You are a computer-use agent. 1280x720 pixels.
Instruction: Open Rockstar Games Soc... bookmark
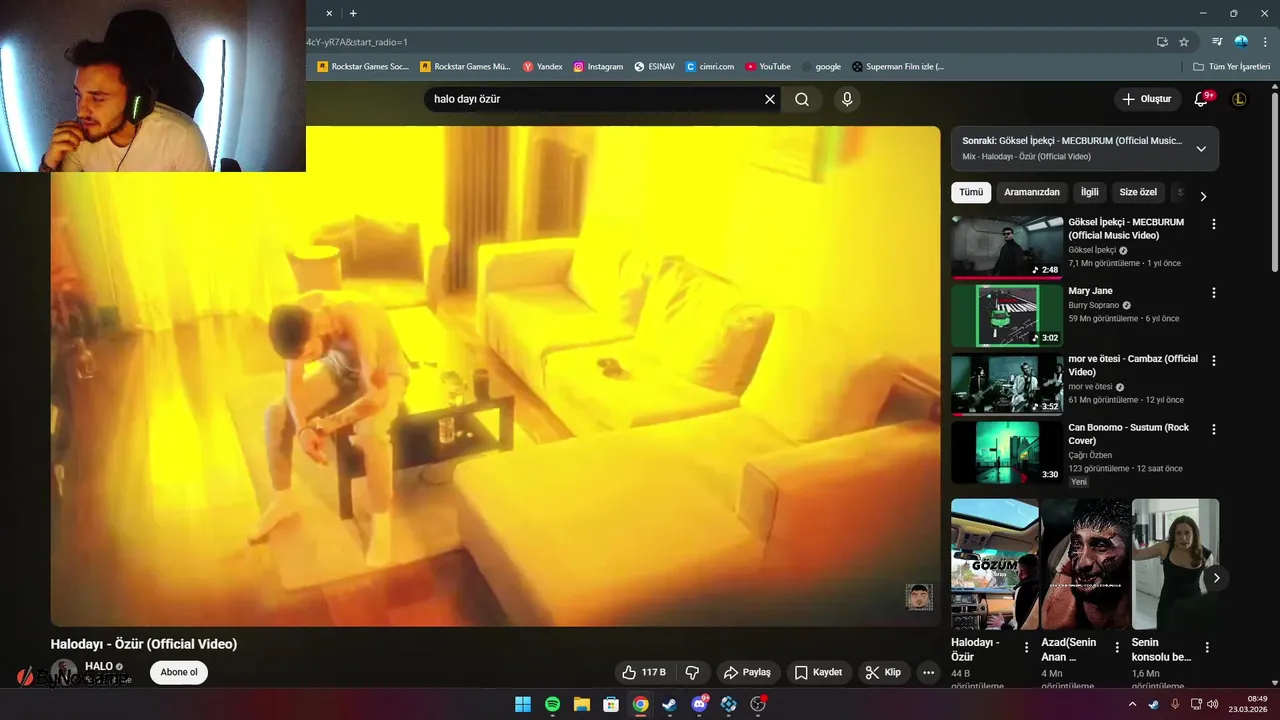363,67
